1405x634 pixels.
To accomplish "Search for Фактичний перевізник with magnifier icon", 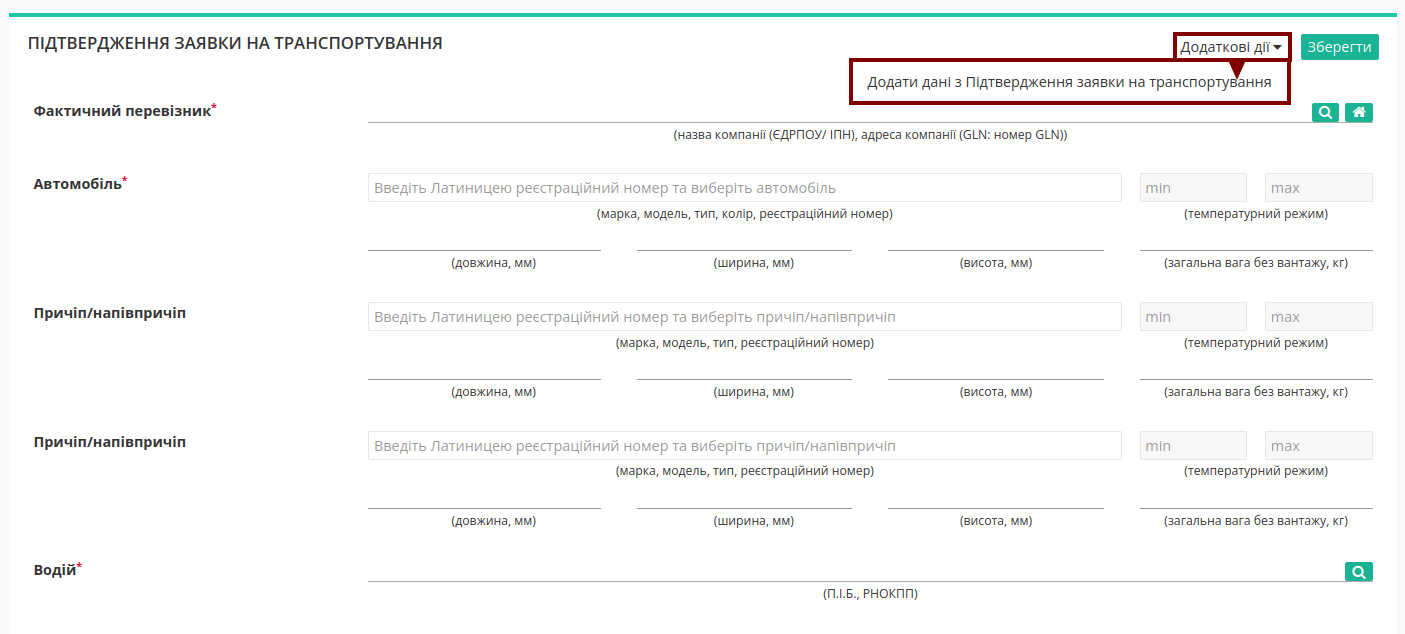I will pos(1325,113).
